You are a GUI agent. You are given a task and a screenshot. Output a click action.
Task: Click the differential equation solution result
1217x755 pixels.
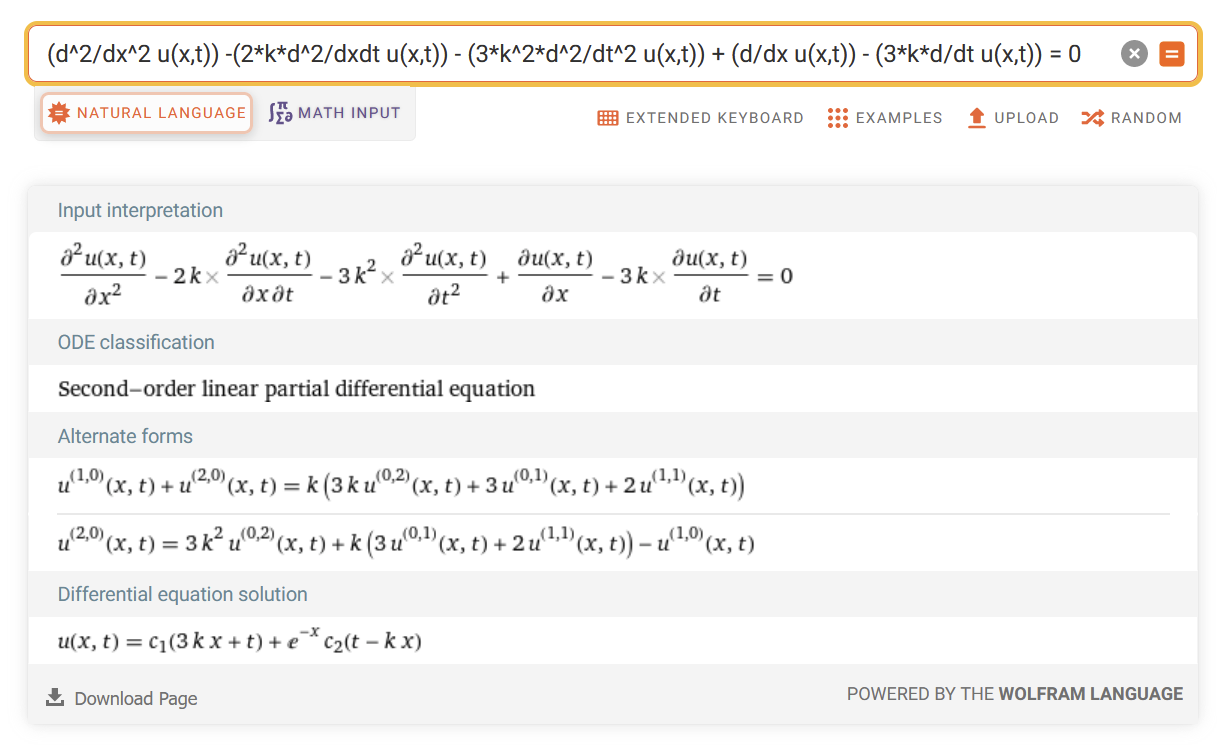pyautogui.click(x=240, y=640)
